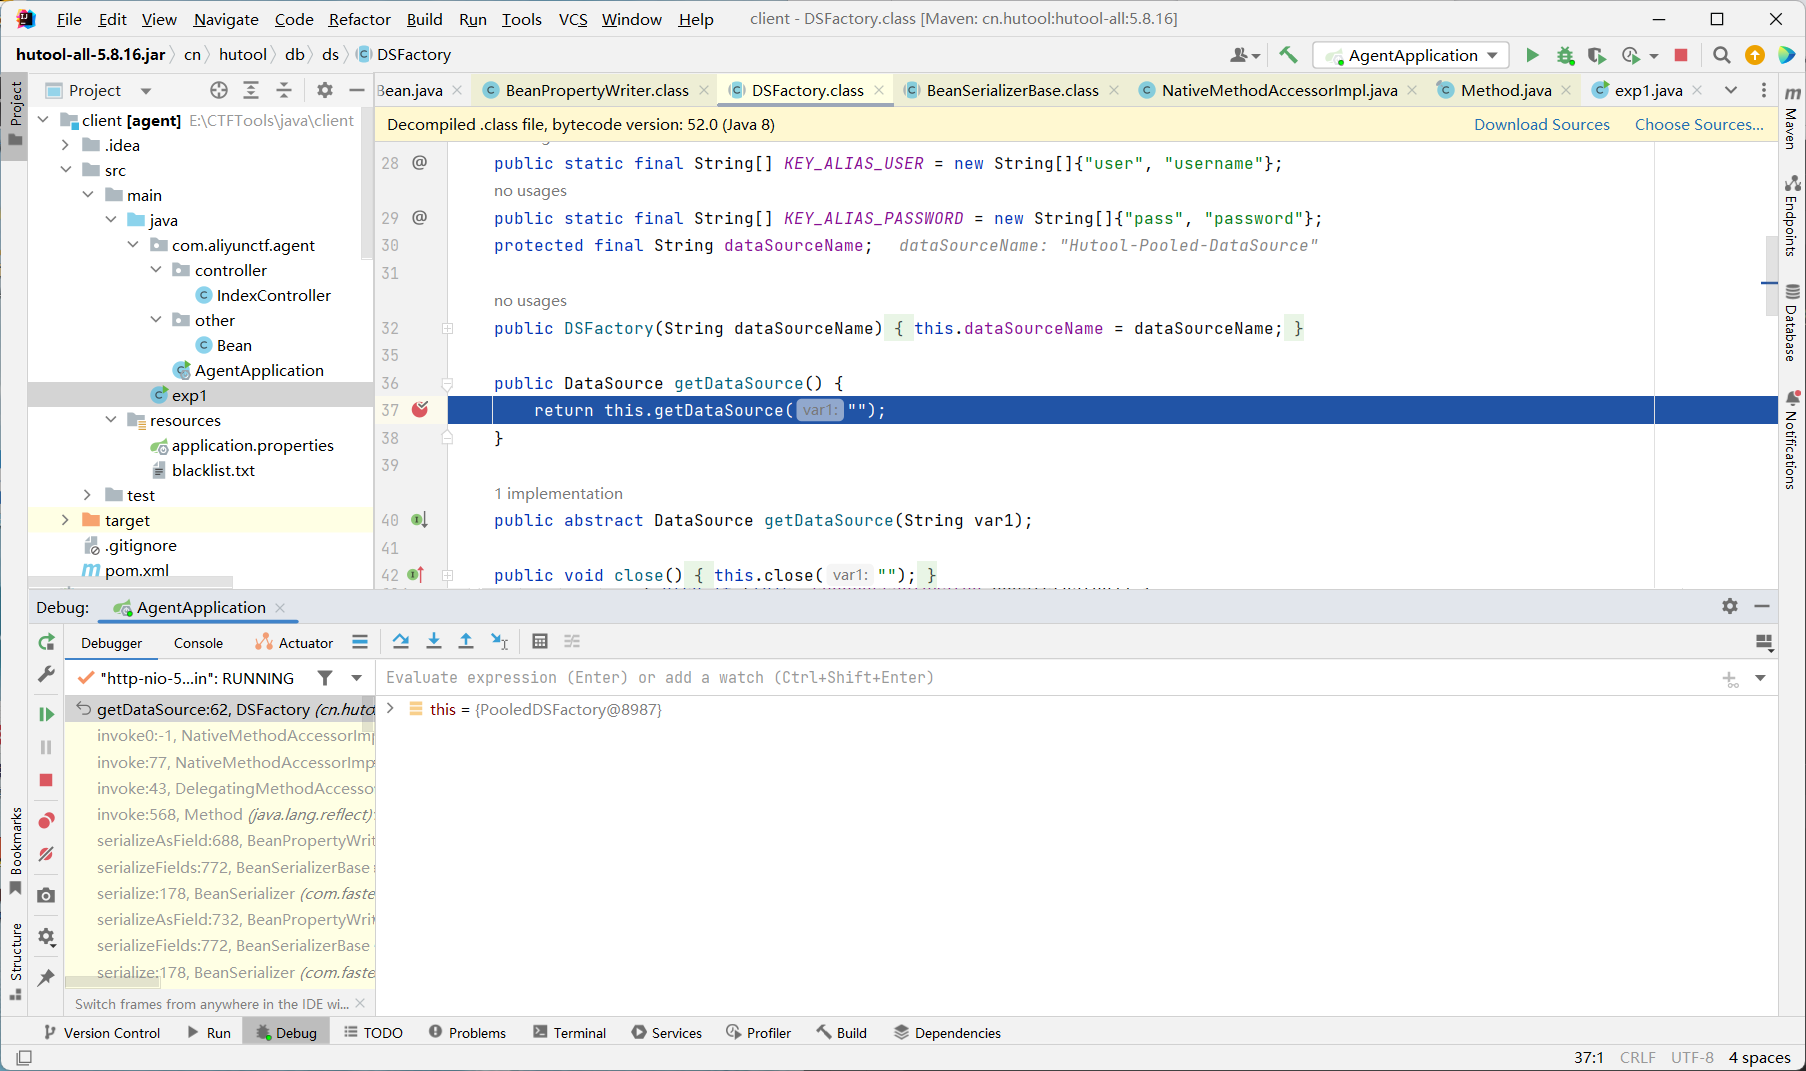The image size is (1806, 1071).
Task: Open the thread selector dropdown arrow
Action: (x=357, y=678)
